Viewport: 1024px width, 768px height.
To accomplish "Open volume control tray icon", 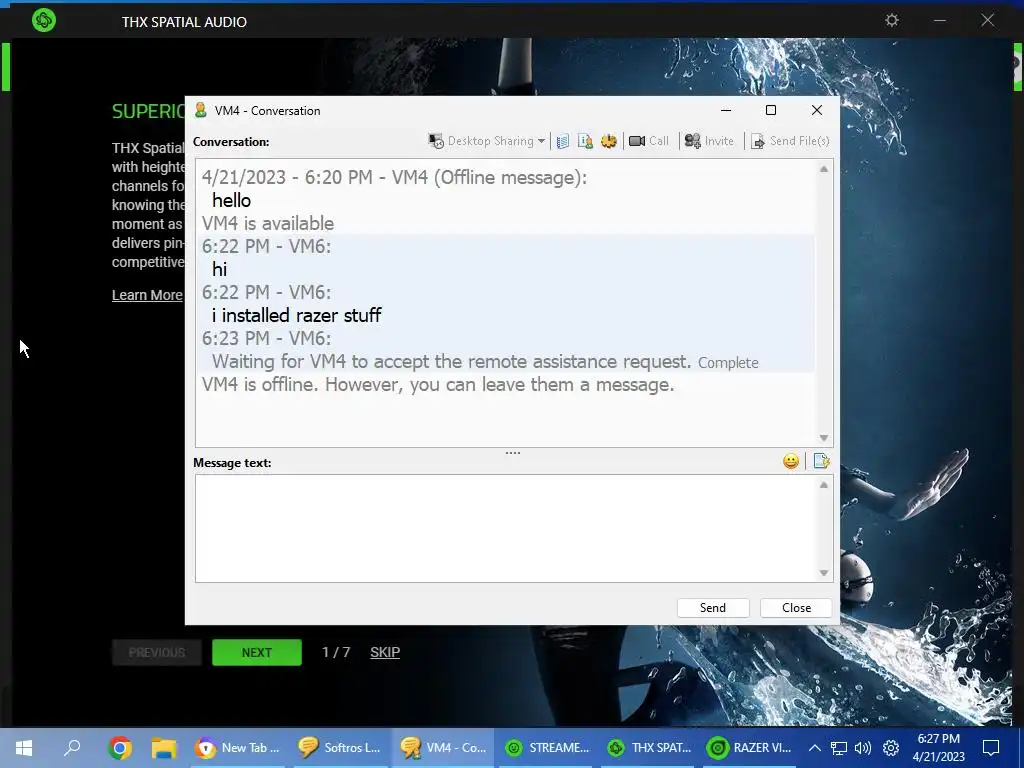I will click(x=863, y=748).
